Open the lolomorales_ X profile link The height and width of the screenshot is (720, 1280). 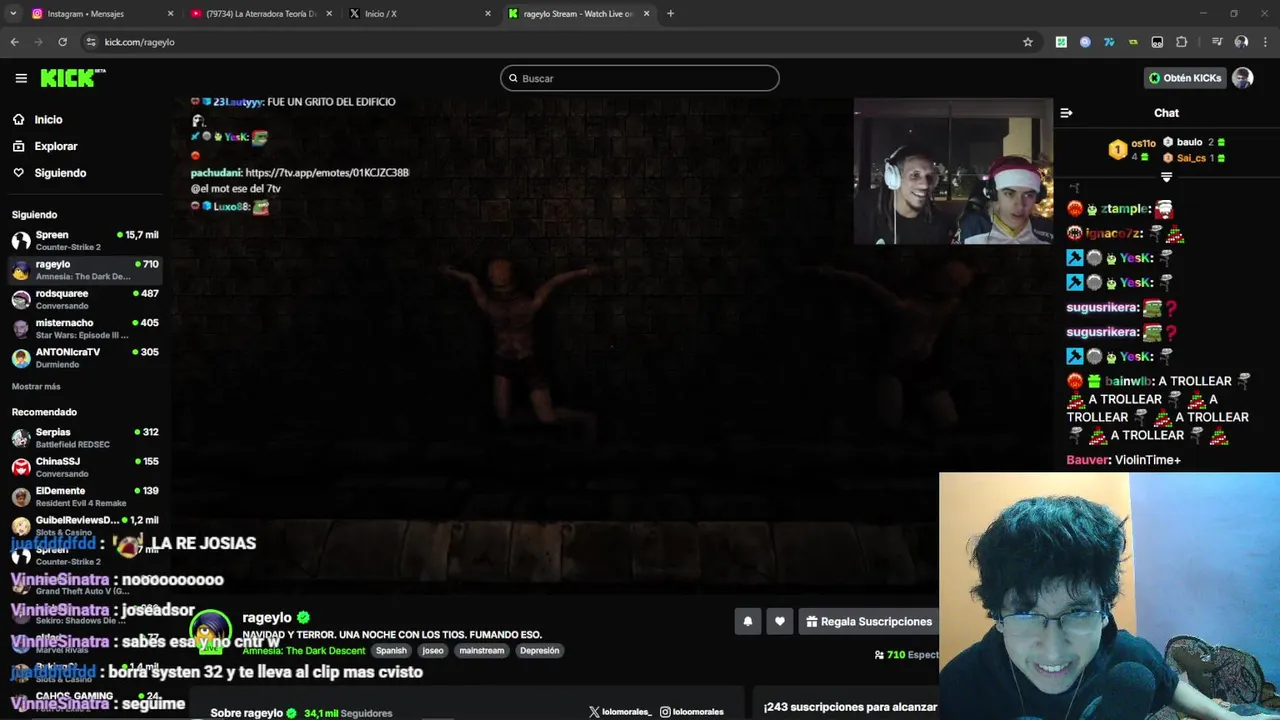(620, 712)
